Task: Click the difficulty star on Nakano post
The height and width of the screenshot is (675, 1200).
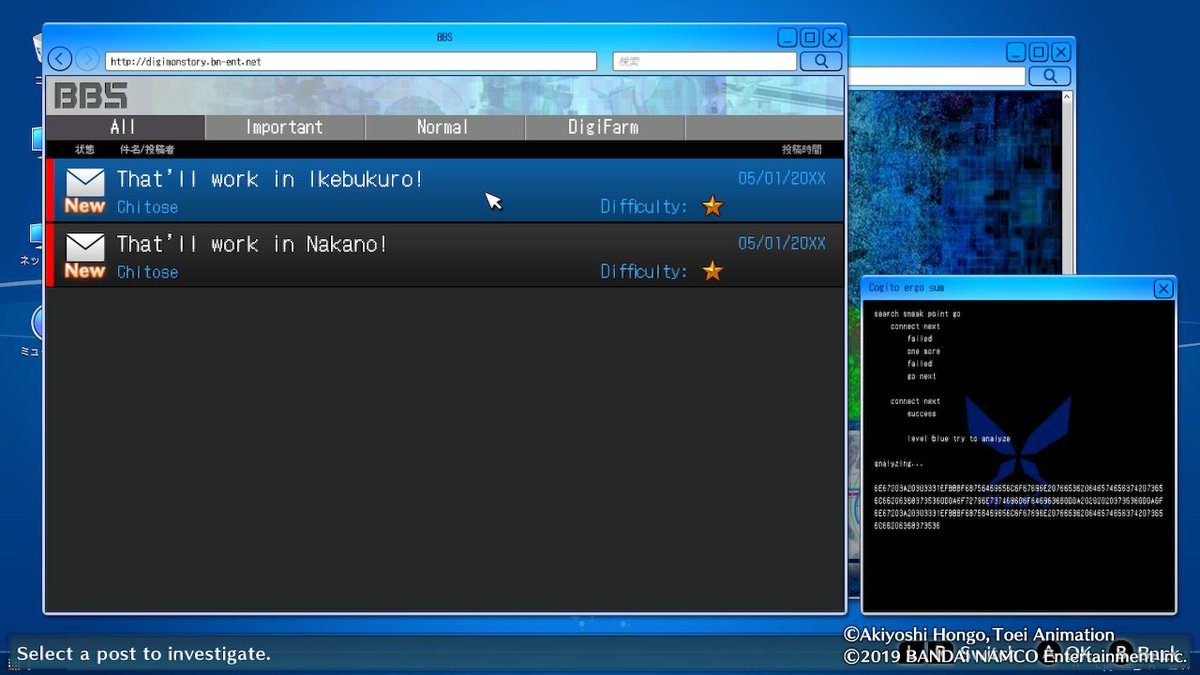Action: (712, 271)
